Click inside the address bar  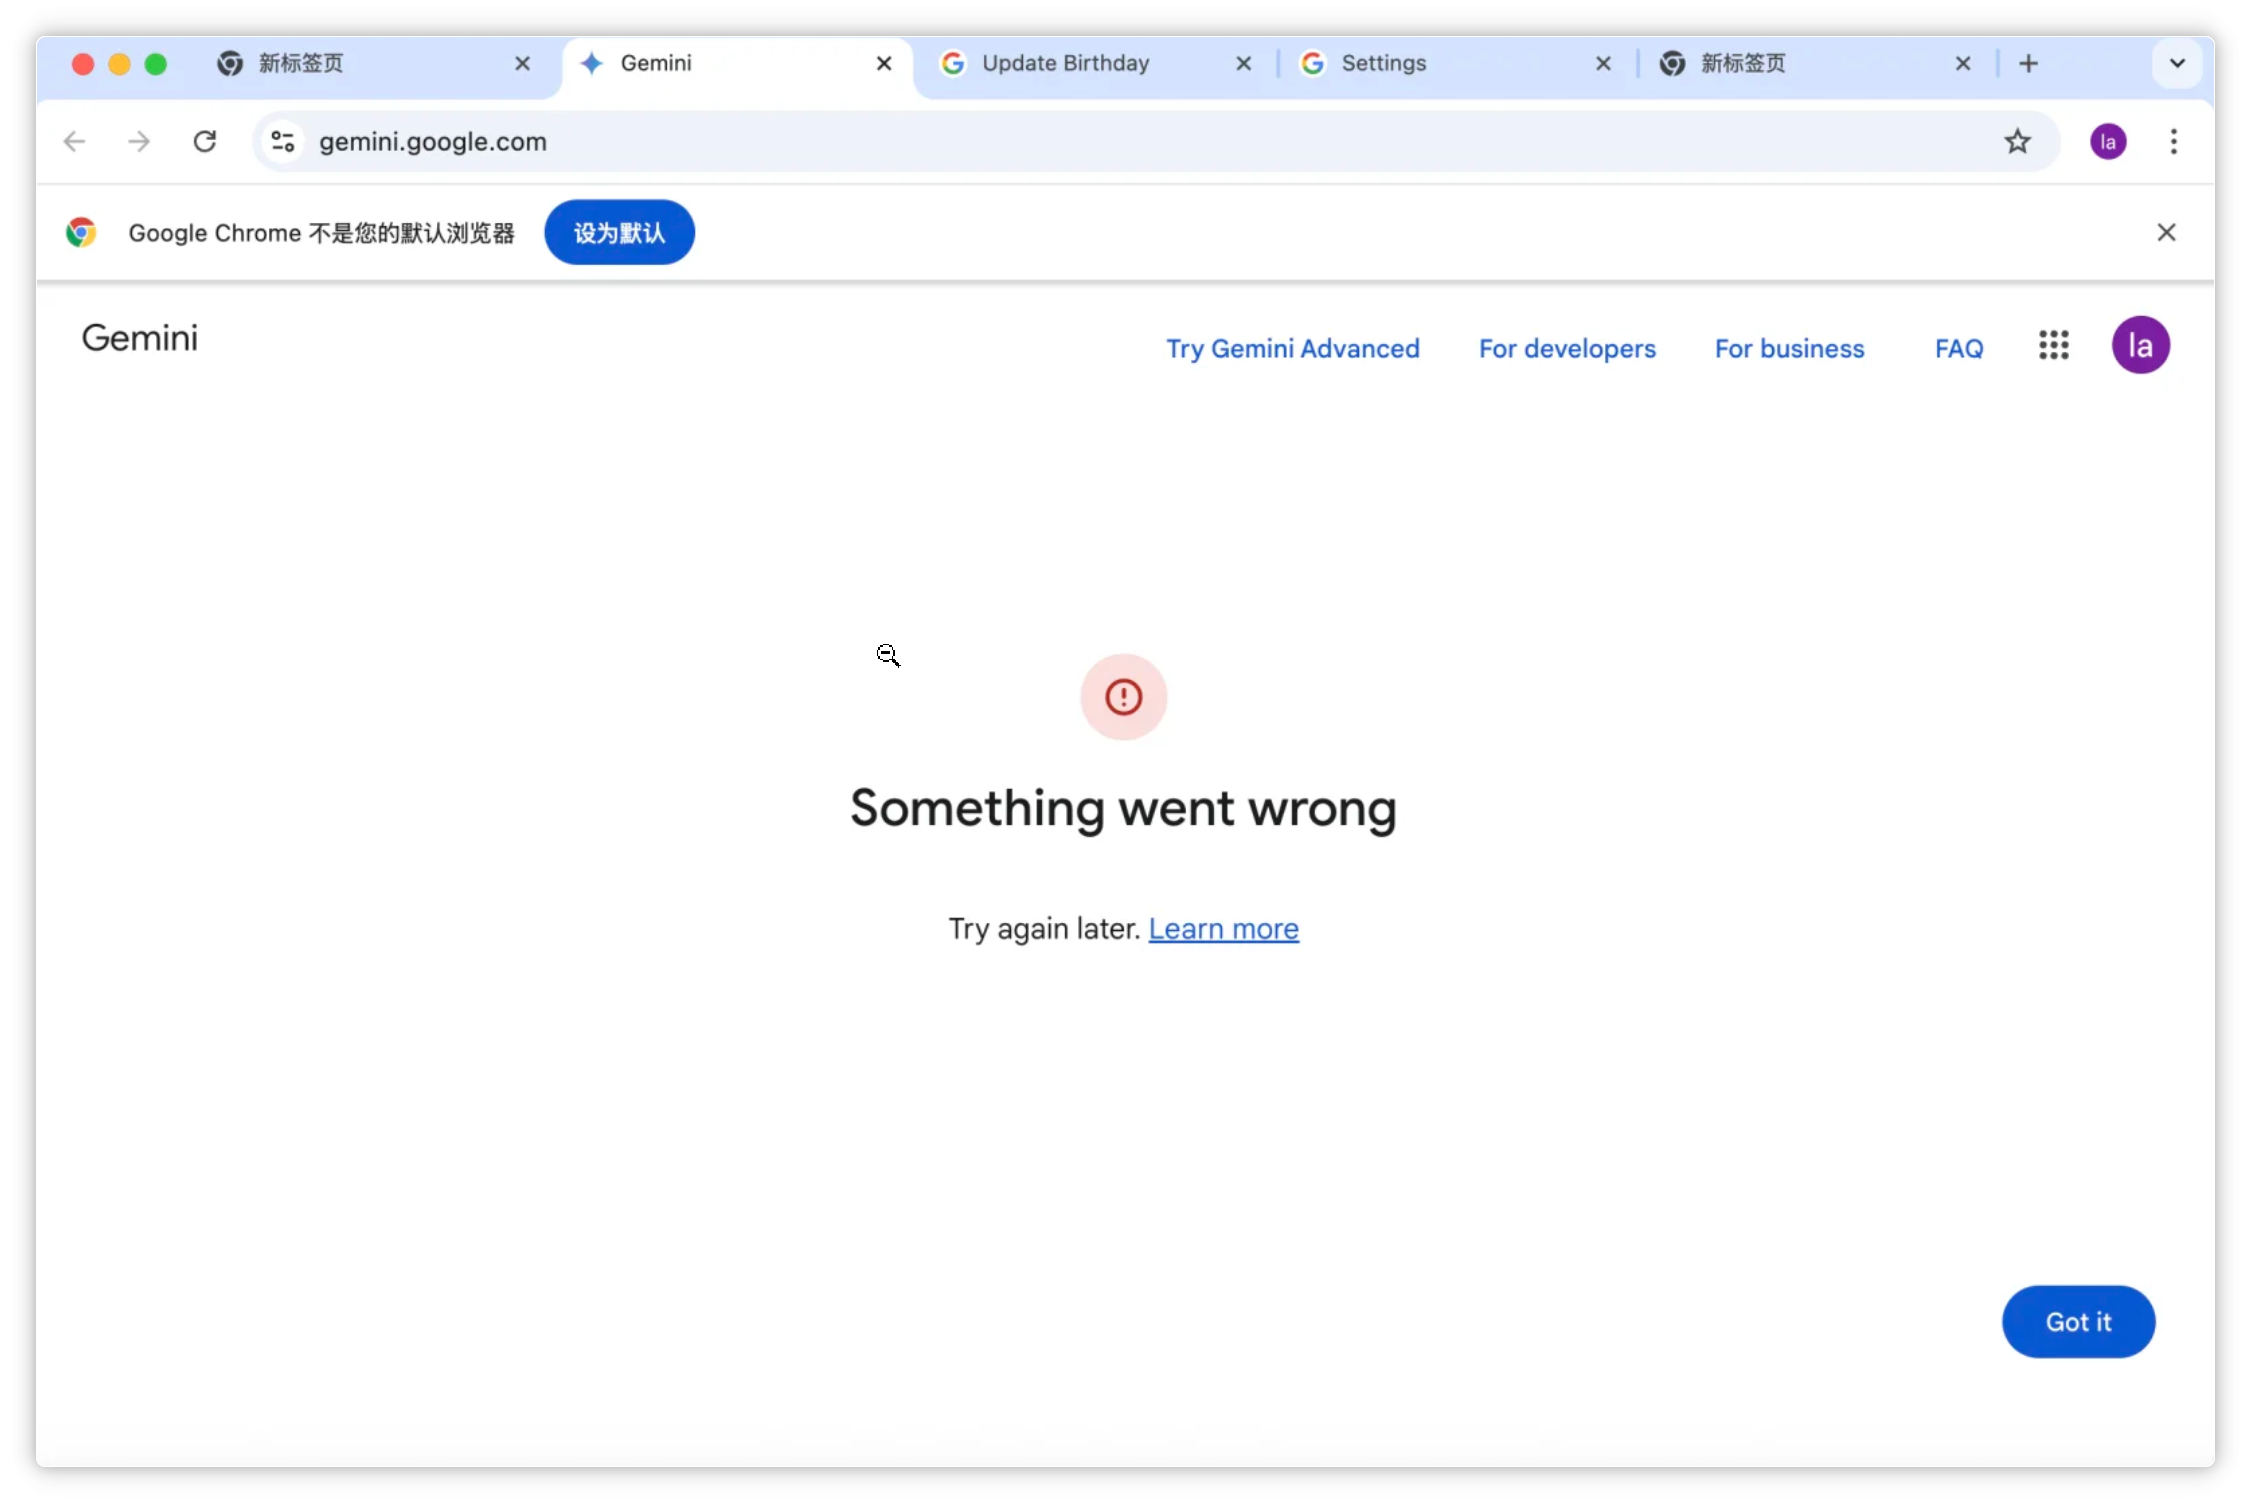(700, 141)
